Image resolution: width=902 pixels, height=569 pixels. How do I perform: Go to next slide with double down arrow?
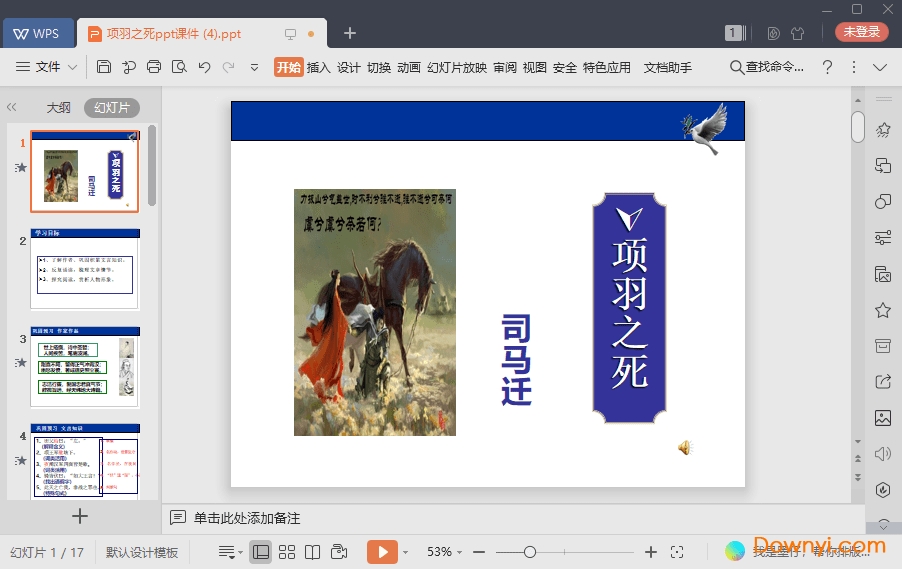[858, 477]
